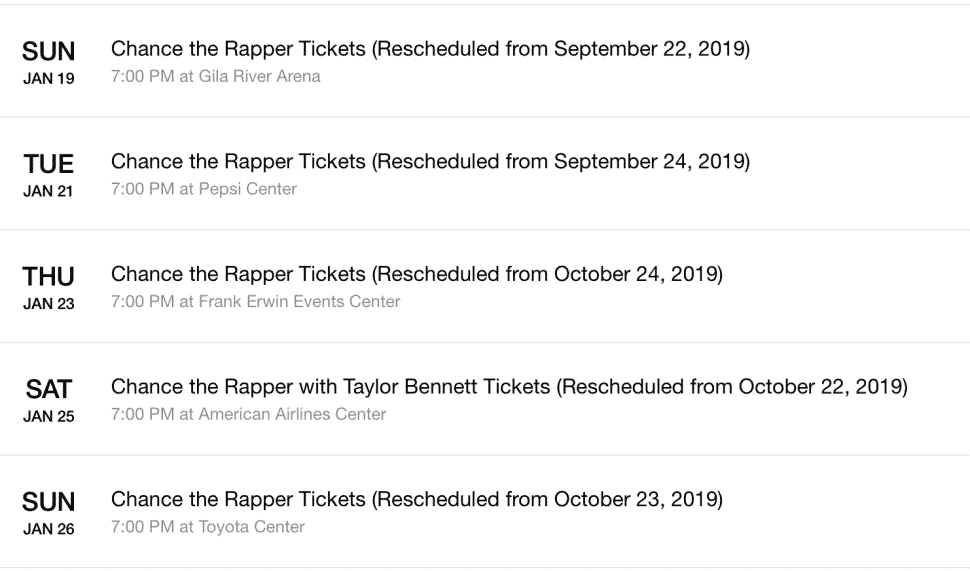Open the Rescheduled from September 24 event title

431,161
